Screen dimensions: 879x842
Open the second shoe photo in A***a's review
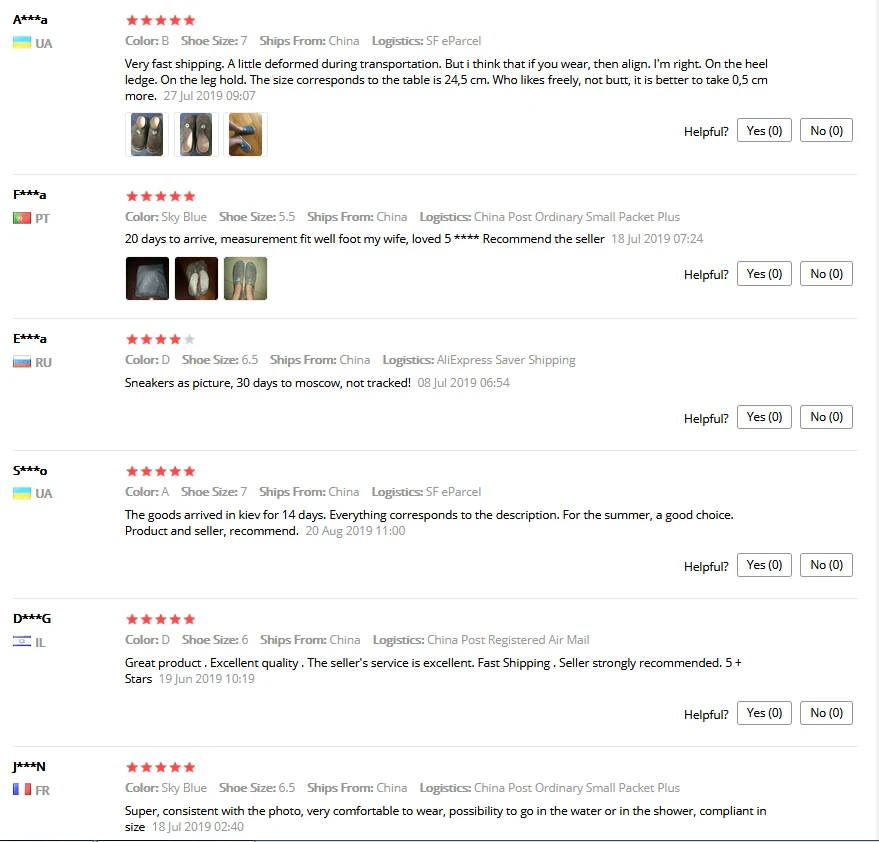[196, 135]
